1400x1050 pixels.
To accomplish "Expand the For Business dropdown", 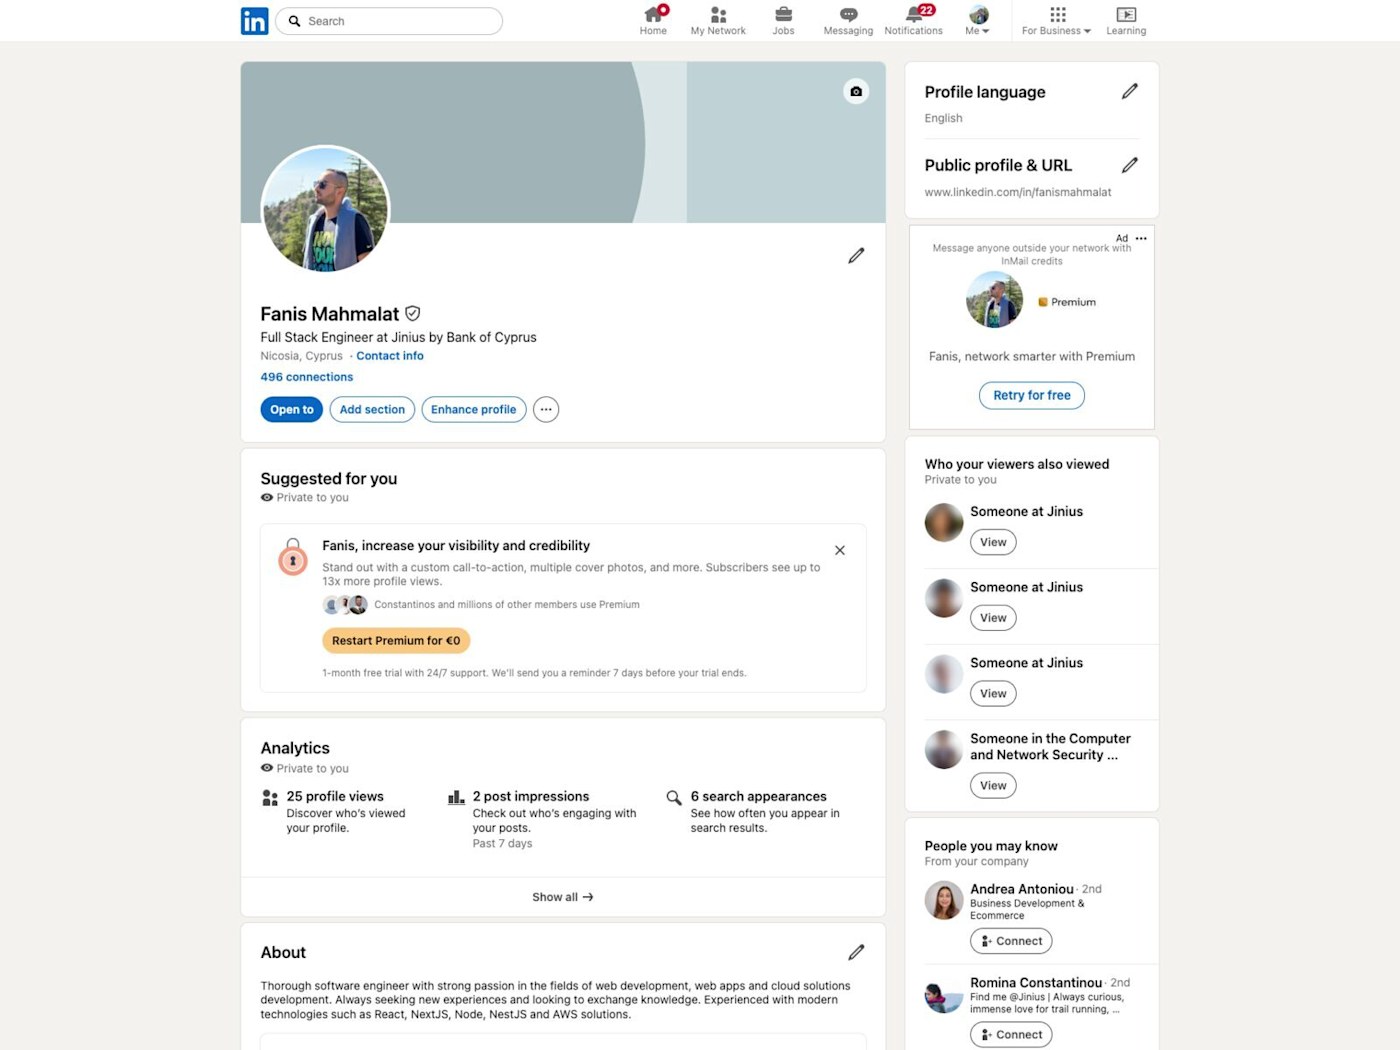I will 1056,21.
